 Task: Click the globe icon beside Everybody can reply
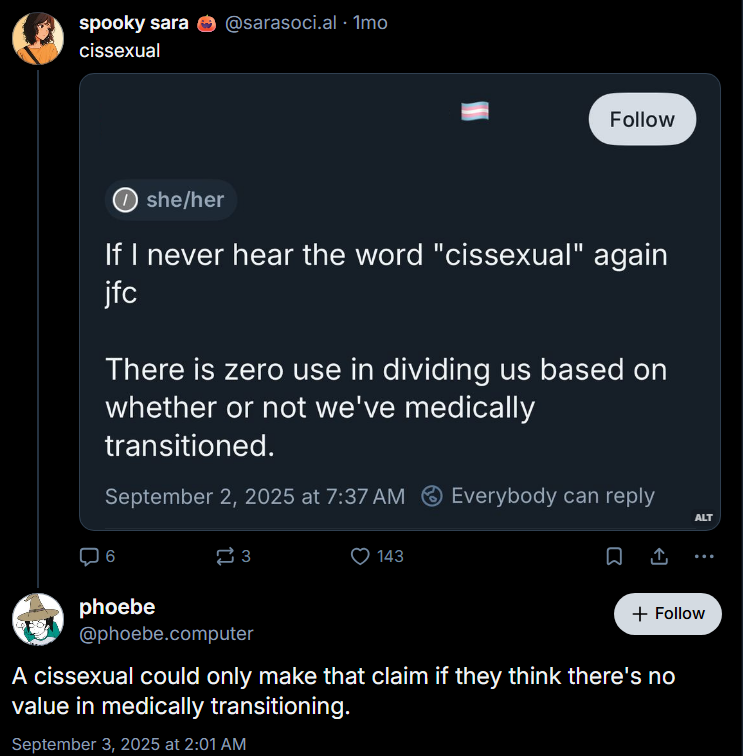(432, 496)
